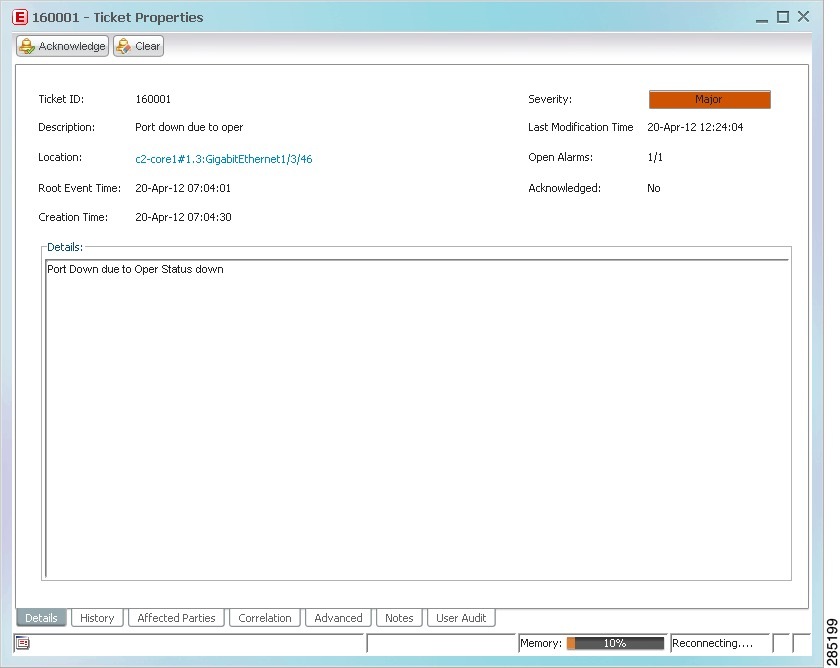The width and height of the screenshot is (840, 668).
Task: Open the Correlation tab
Action: [265, 618]
